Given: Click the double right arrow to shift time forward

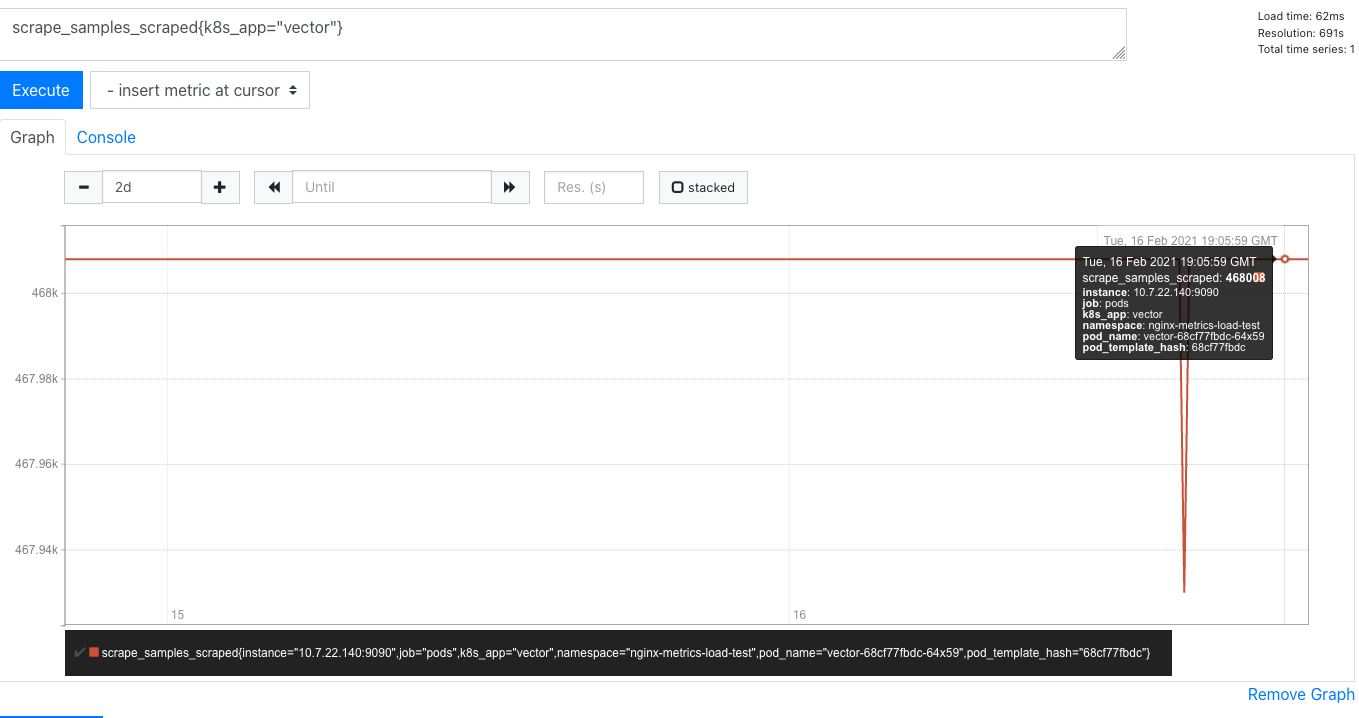Looking at the screenshot, I should pyautogui.click(x=510, y=187).
